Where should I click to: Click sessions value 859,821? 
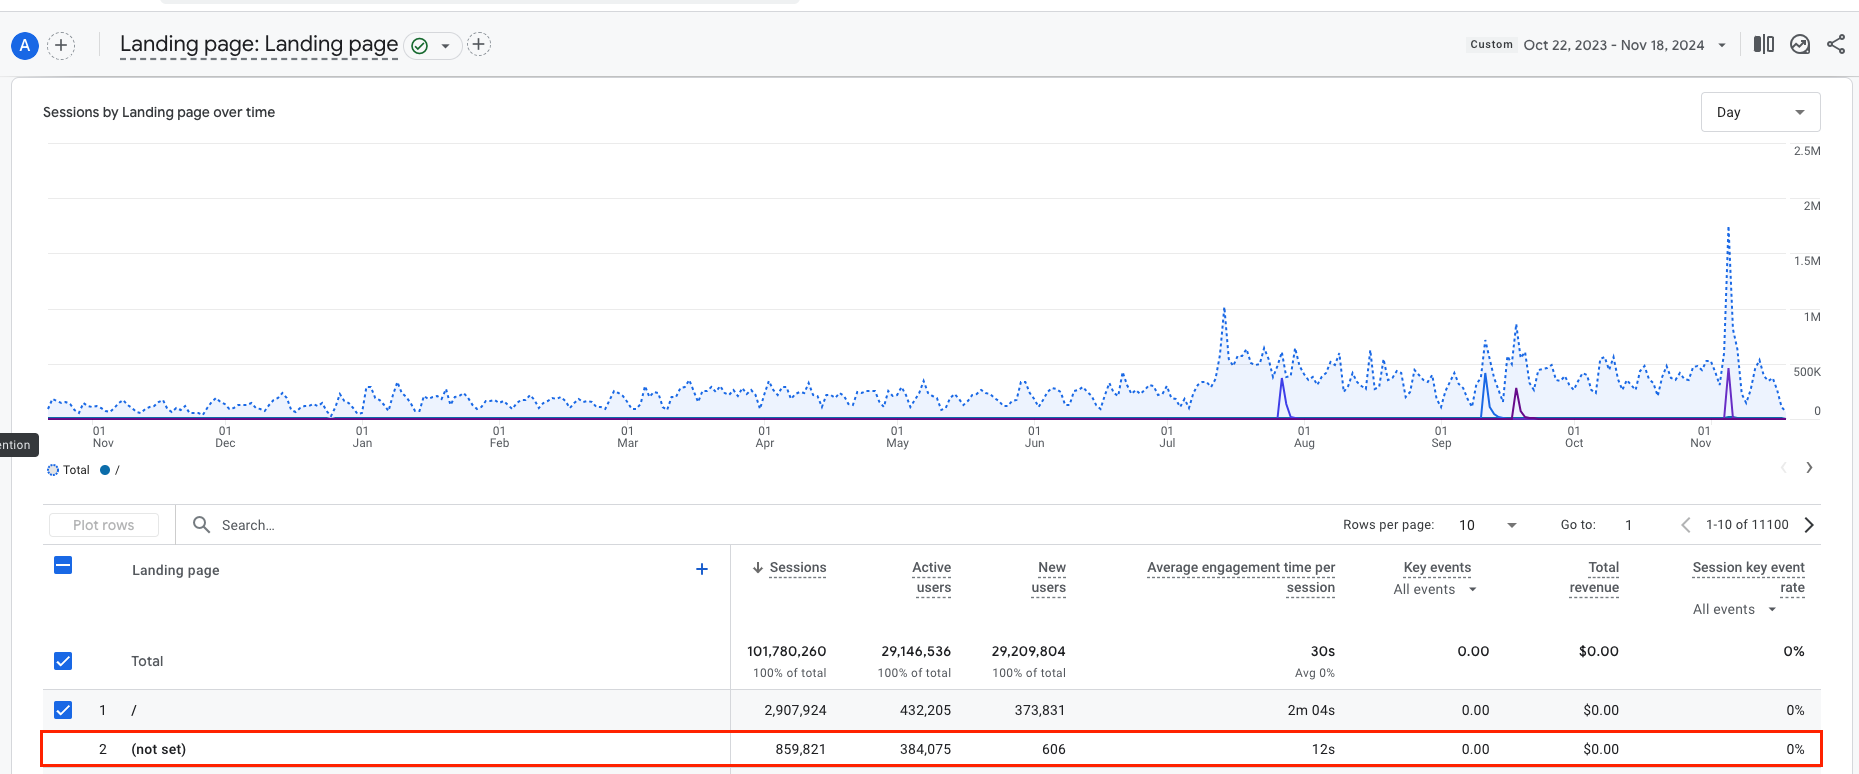tap(801, 749)
